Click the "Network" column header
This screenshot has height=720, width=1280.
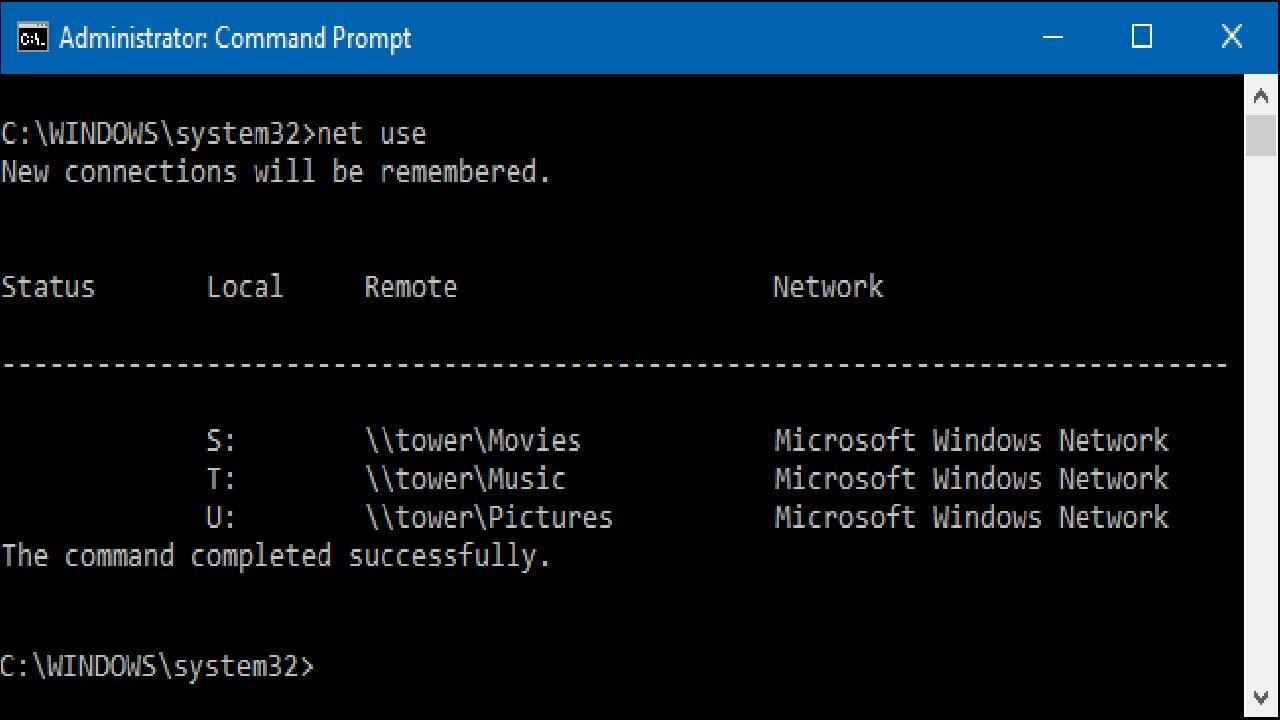828,287
